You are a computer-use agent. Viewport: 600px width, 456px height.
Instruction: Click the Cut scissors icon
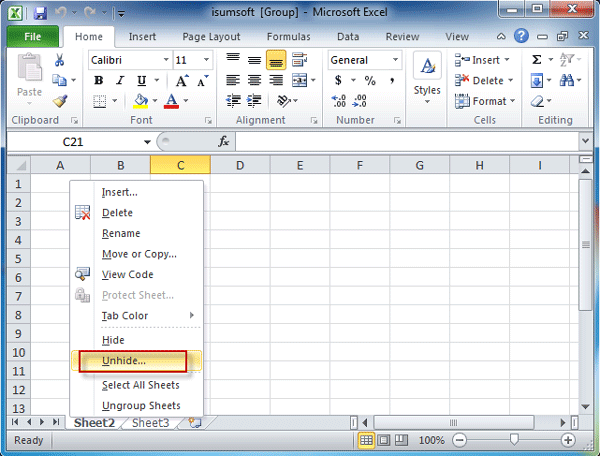[59, 60]
